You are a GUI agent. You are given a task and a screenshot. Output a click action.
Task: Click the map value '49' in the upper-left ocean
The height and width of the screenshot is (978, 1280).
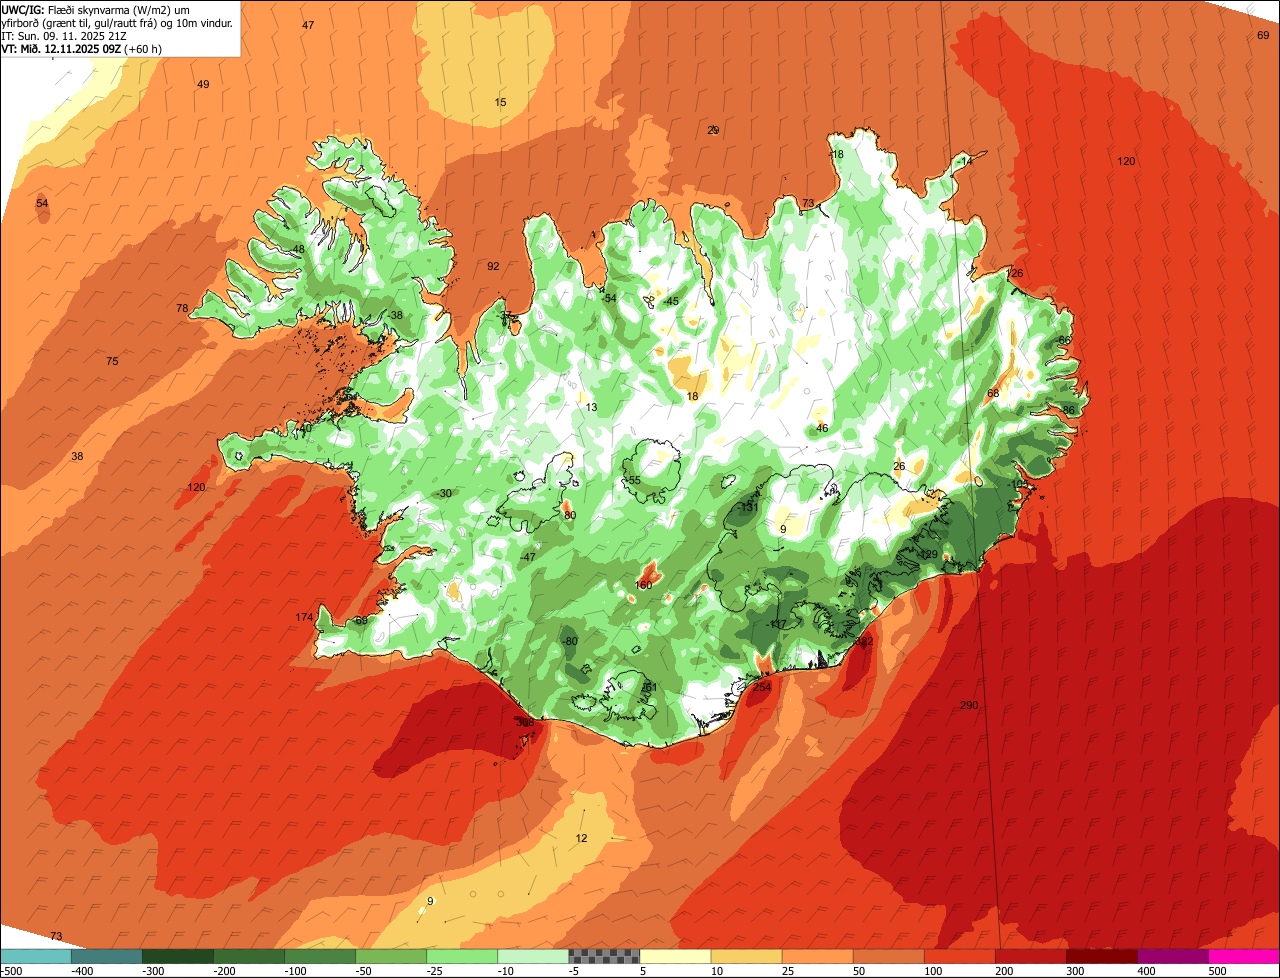tap(203, 84)
